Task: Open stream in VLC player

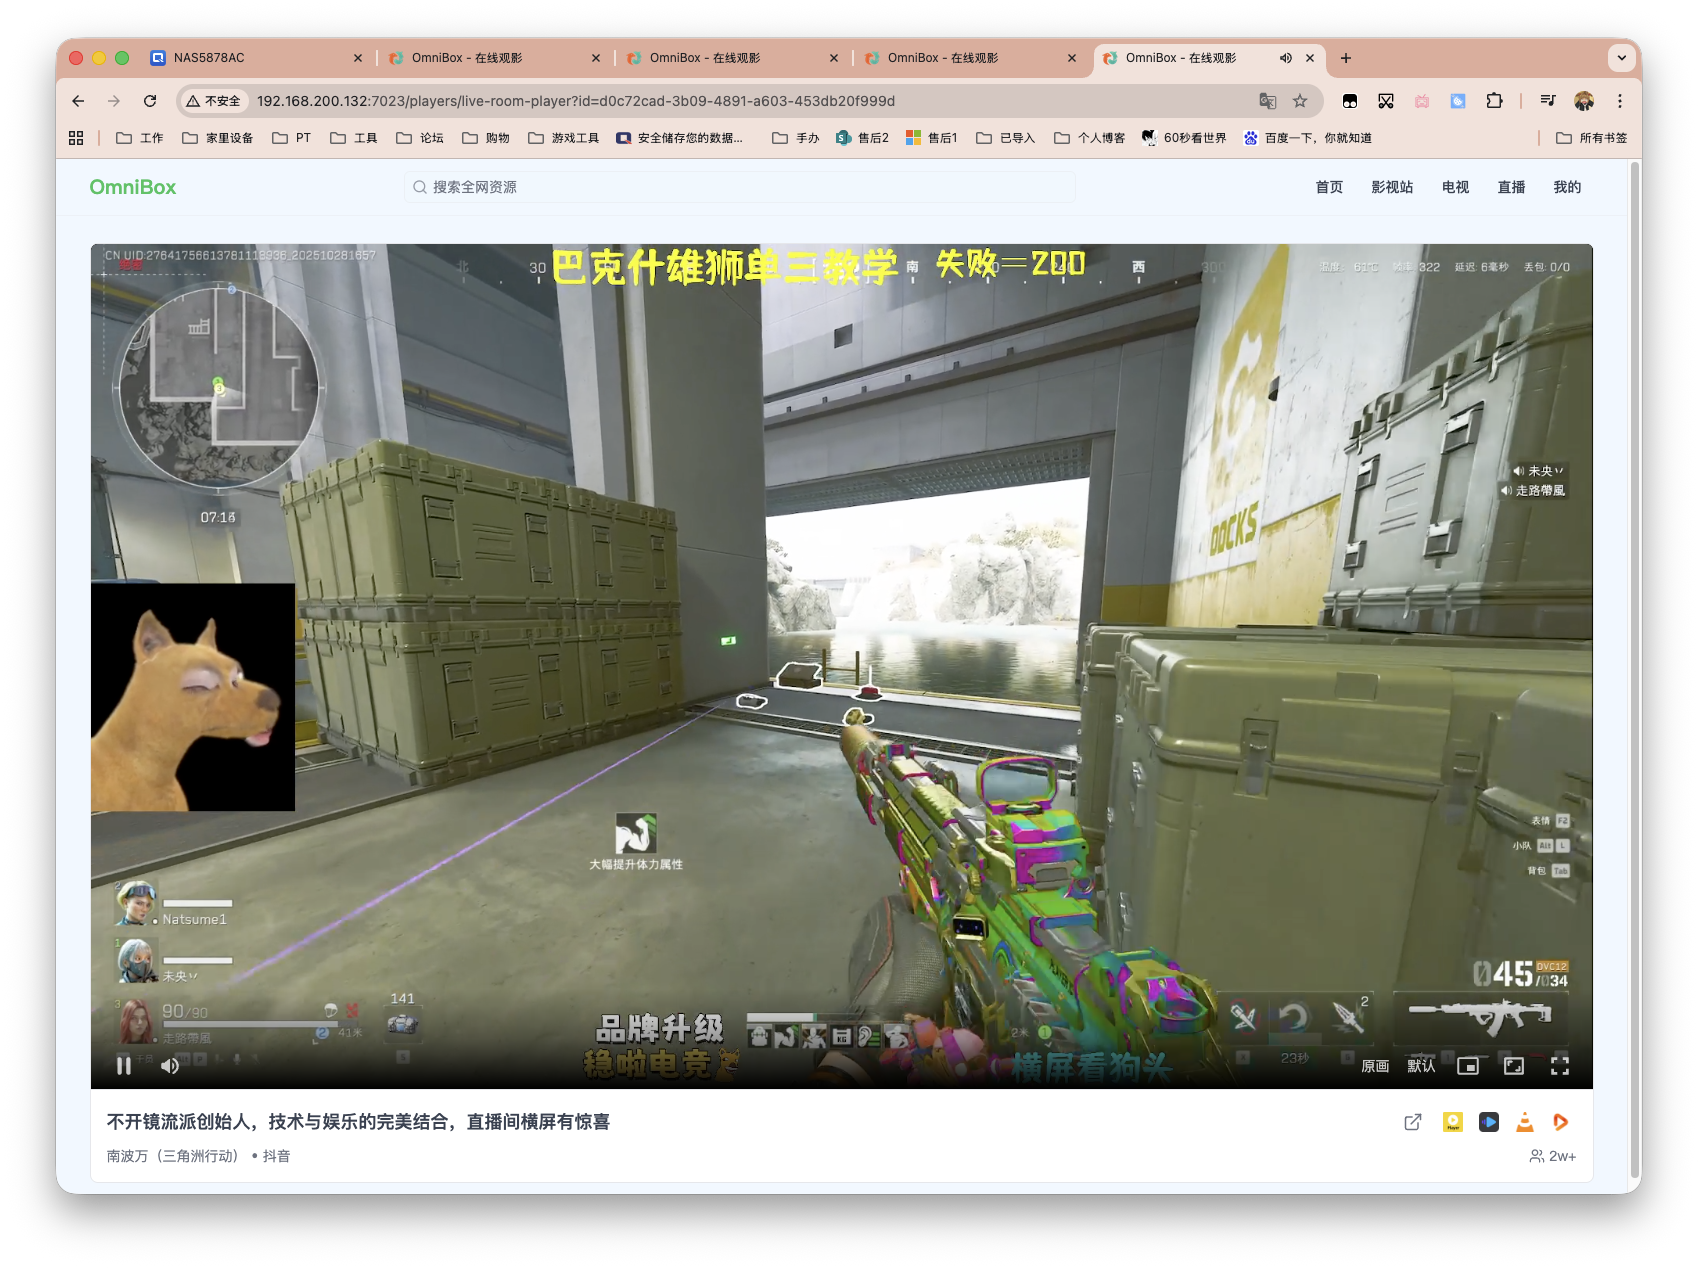Action: [1524, 1122]
